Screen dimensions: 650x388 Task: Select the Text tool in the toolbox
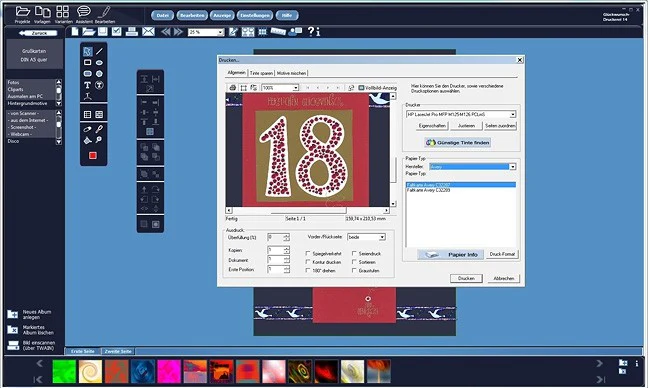click(x=87, y=85)
